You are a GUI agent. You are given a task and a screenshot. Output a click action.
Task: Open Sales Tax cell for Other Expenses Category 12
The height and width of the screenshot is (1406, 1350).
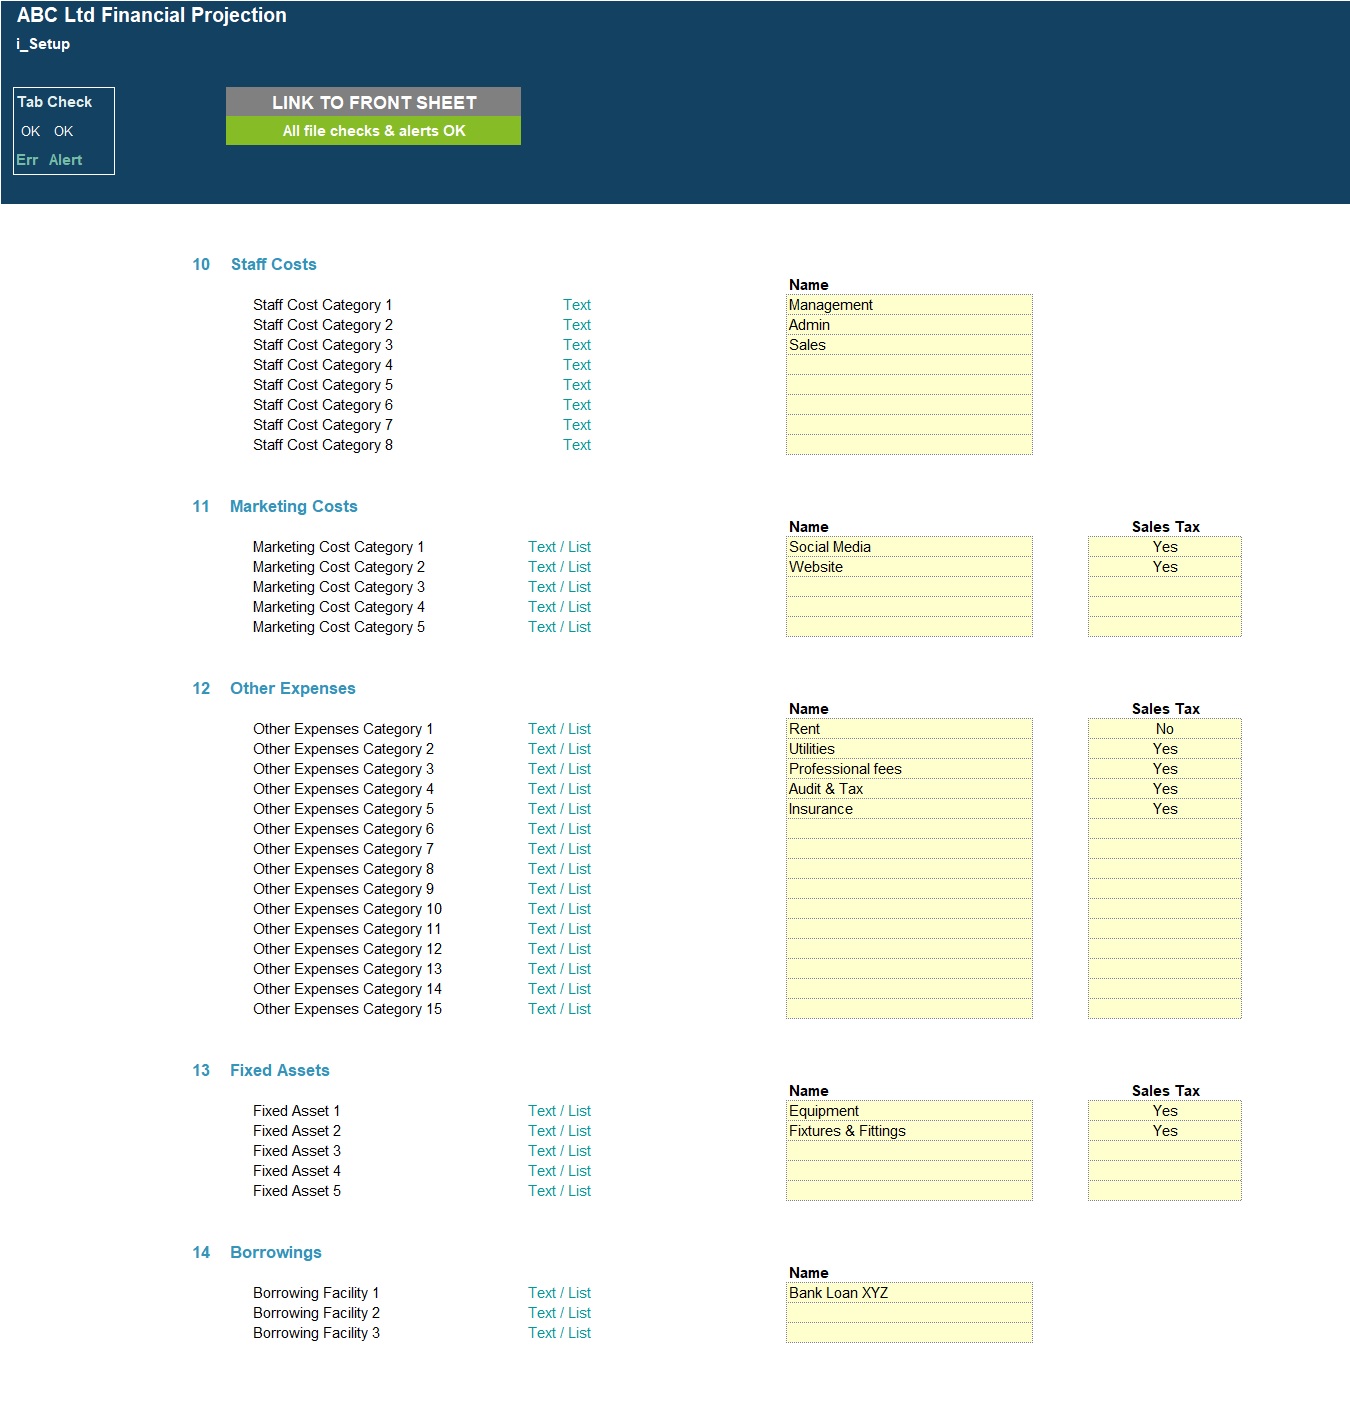(1165, 949)
